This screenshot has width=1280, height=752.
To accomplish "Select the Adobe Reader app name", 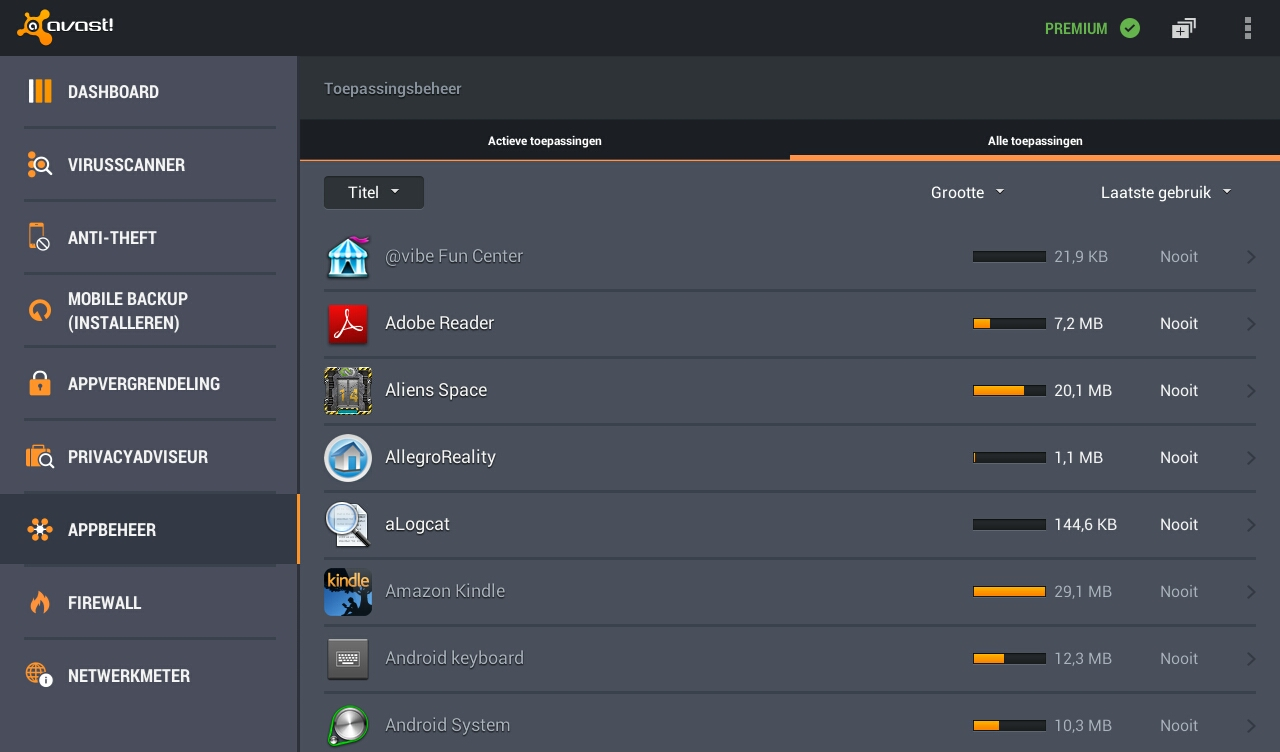I will (x=439, y=323).
